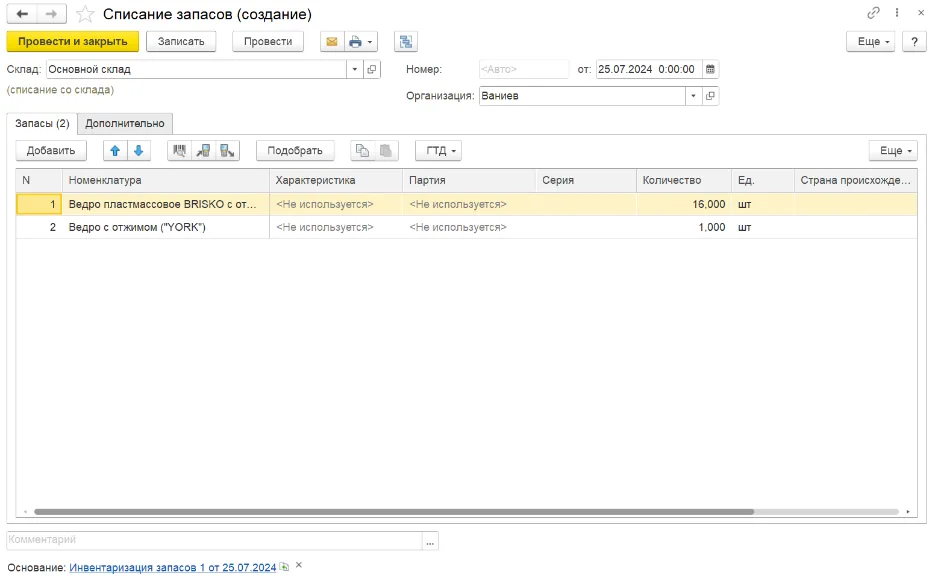This screenshot has height=575, width=935.
Task: Expand the Организация dropdown list
Action: [693, 95]
